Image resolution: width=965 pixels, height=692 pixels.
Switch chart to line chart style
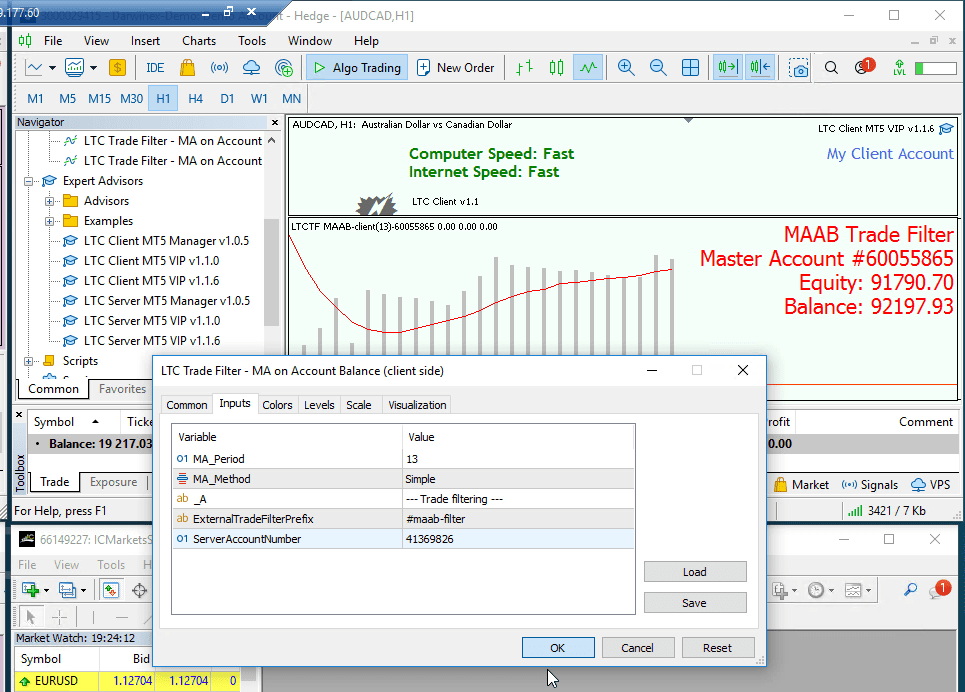588,68
